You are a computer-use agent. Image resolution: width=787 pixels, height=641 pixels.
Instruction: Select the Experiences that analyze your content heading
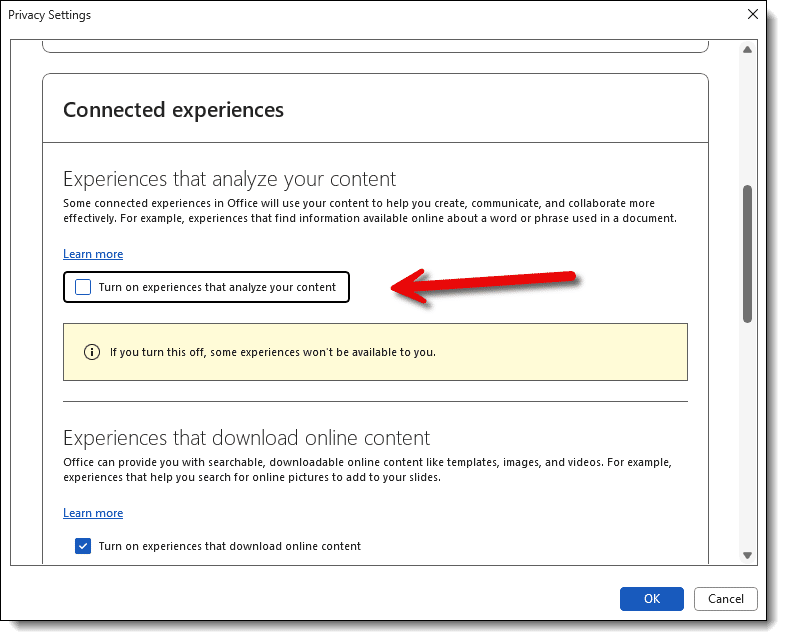click(229, 179)
